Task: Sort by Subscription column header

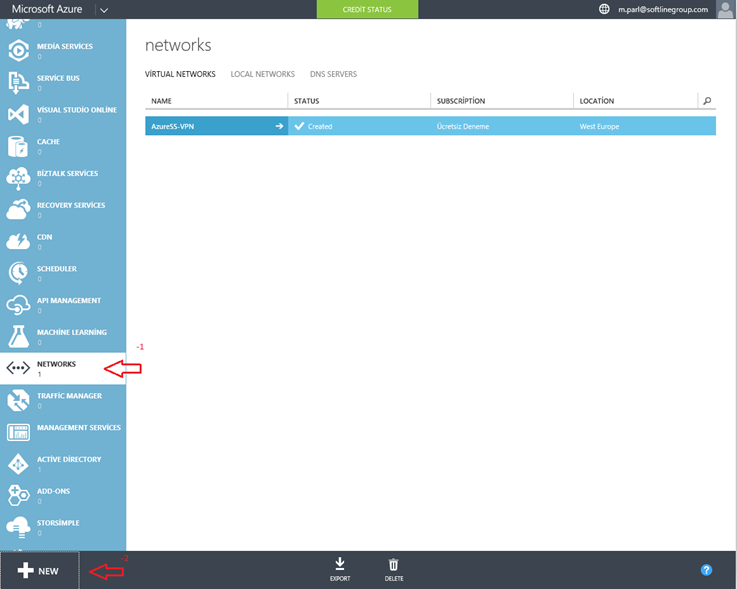Action: coord(461,101)
